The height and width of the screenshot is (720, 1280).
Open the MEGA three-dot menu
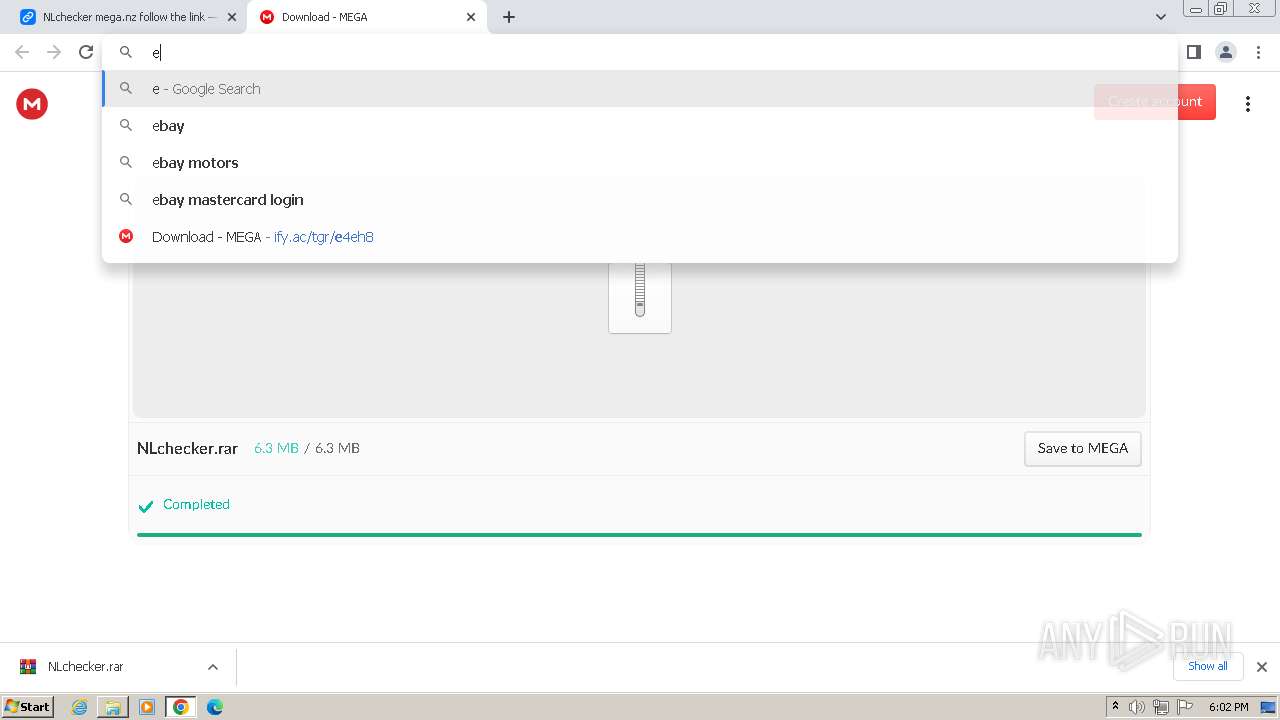1247,104
